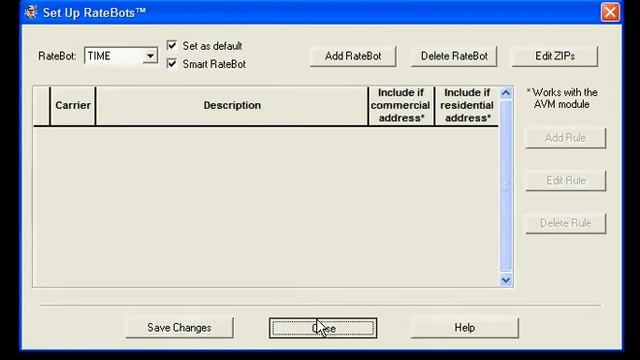This screenshot has width=640, height=360.
Task: Open the Edit ZIPs button
Action: pos(555,56)
